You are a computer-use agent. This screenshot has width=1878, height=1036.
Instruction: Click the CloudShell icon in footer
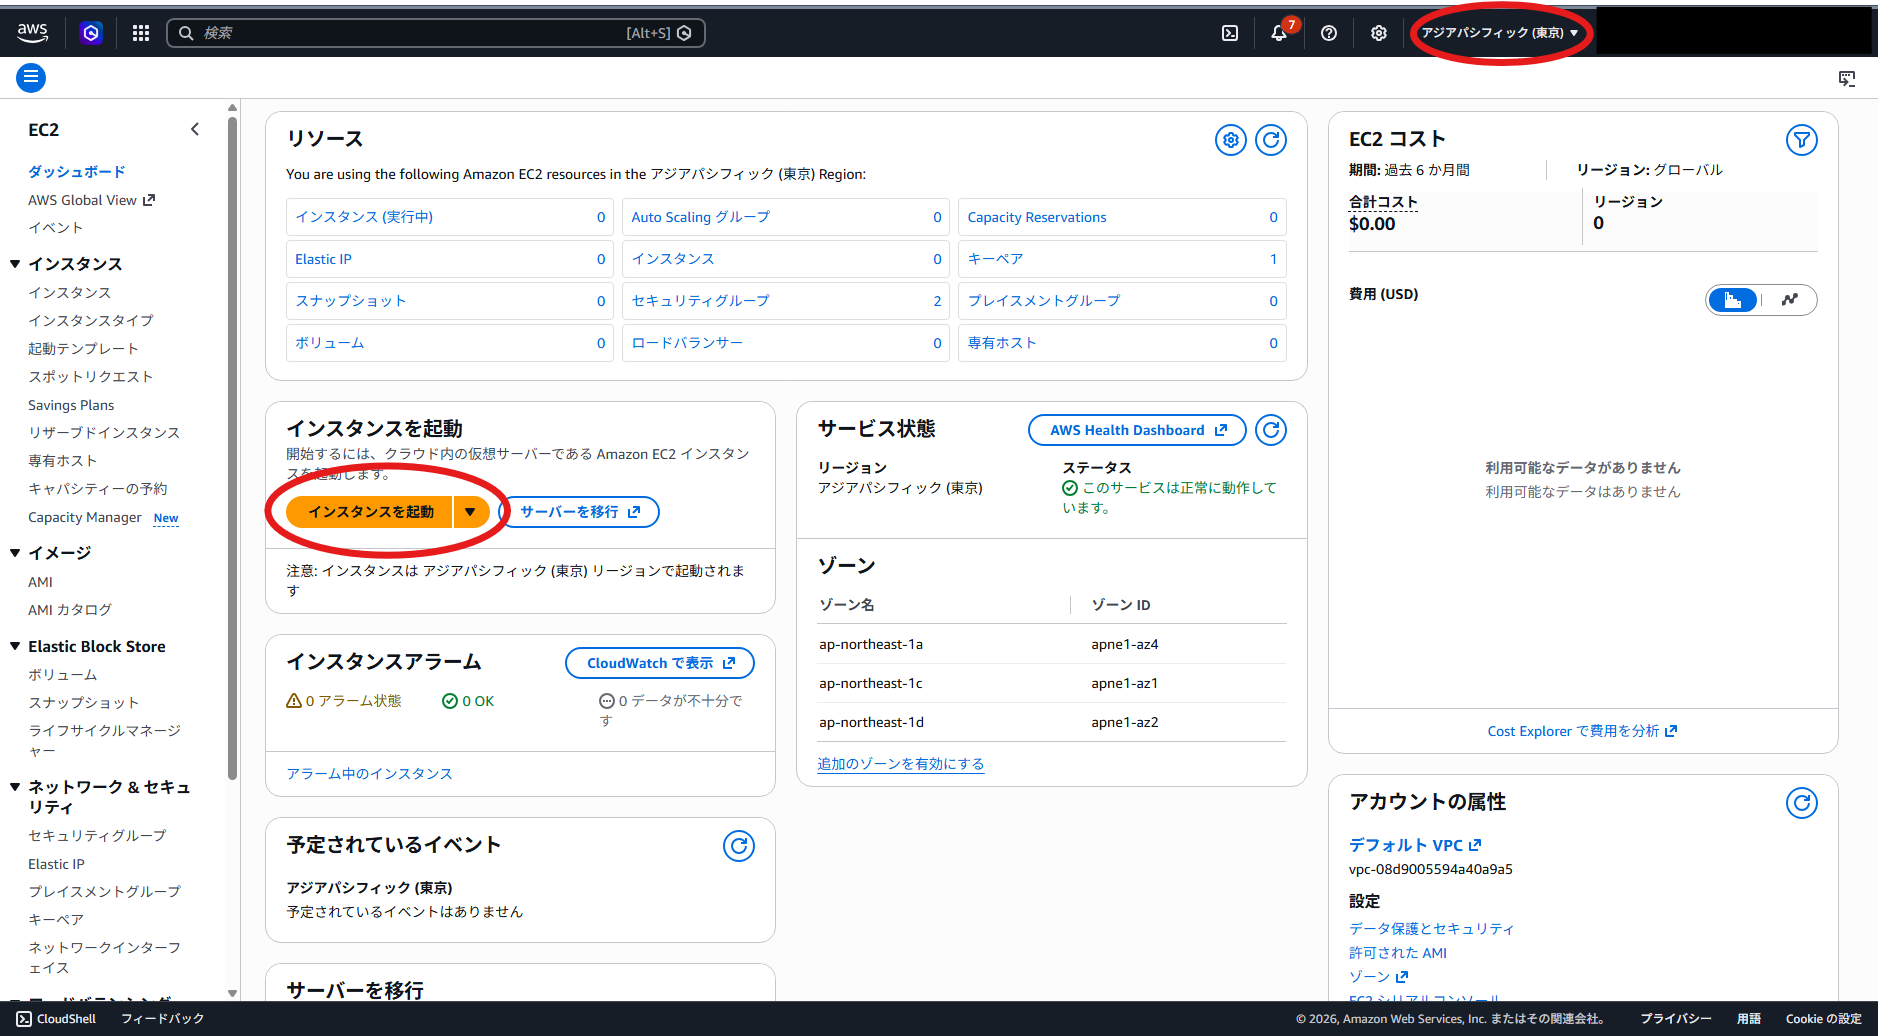pos(24,1019)
